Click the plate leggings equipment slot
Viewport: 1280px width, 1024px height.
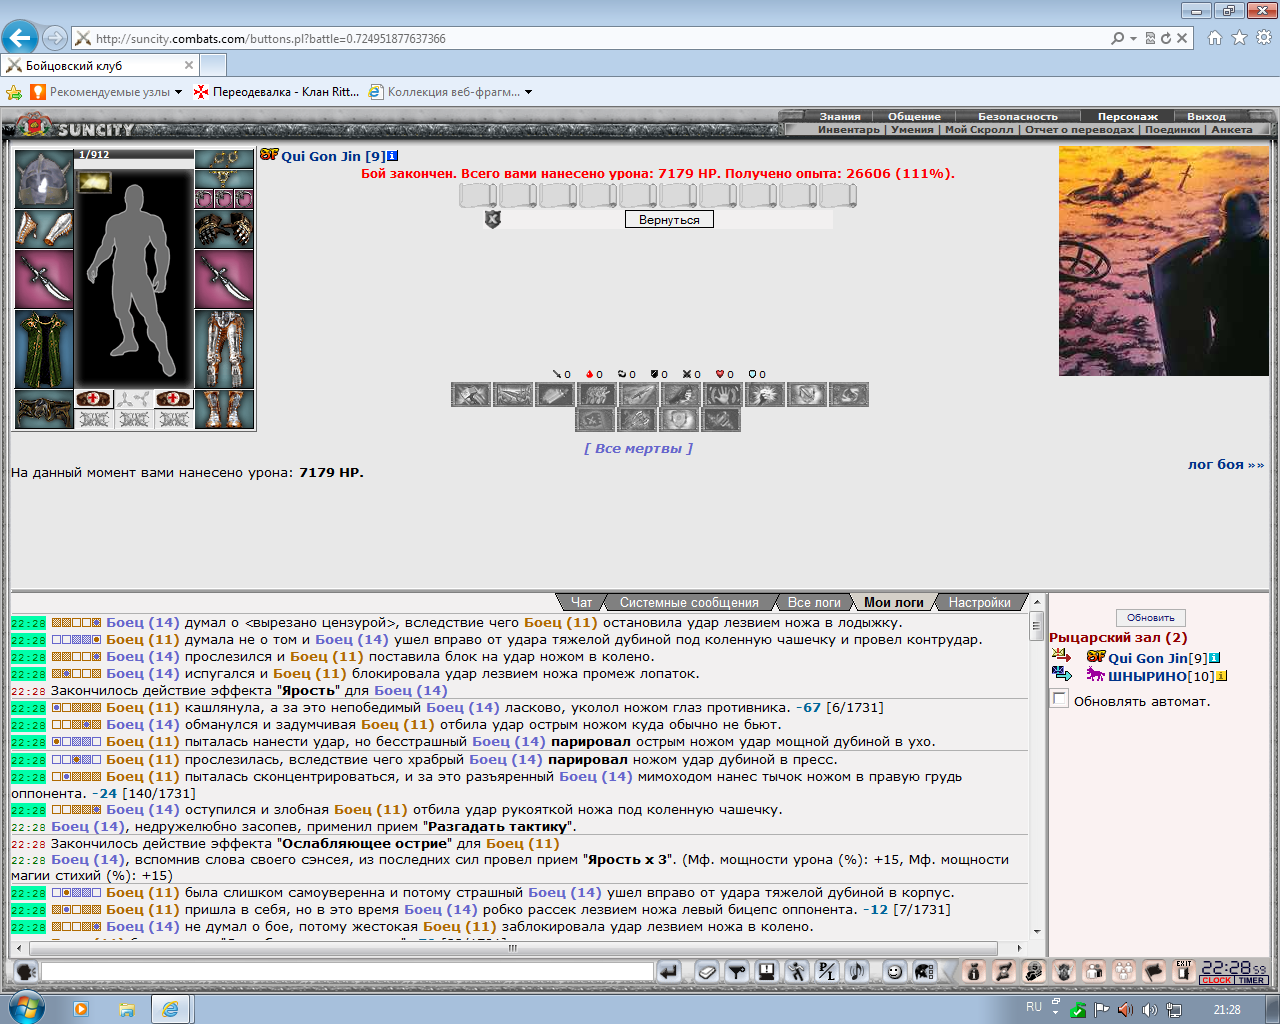pos(224,349)
